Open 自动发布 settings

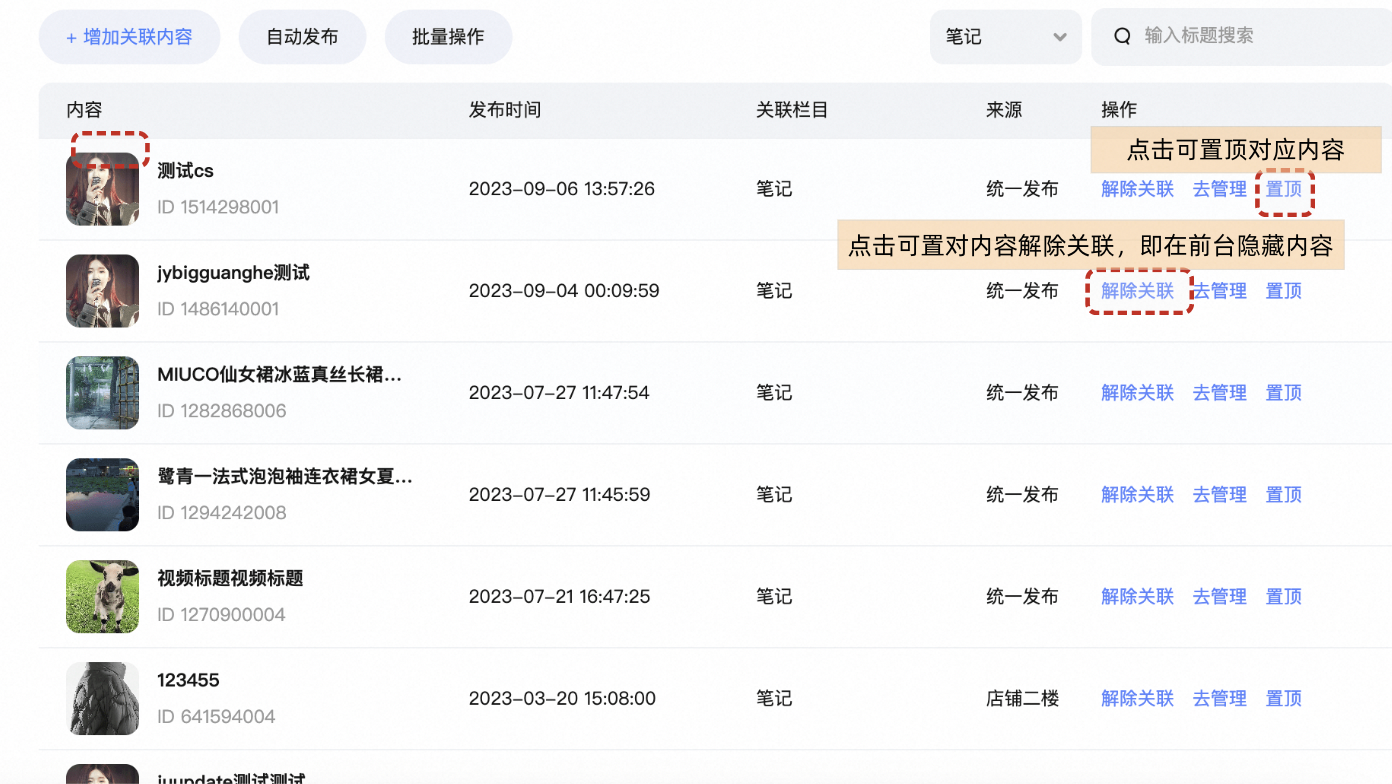click(302, 37)
